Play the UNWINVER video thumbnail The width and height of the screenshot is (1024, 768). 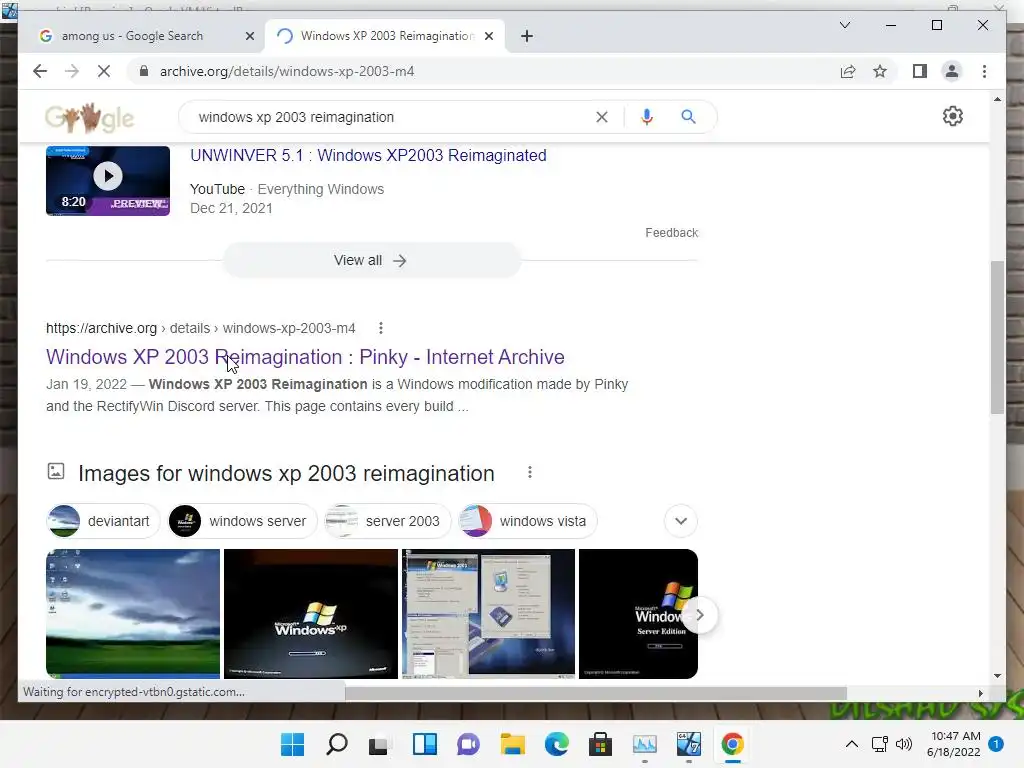click(x=108, y=181)
